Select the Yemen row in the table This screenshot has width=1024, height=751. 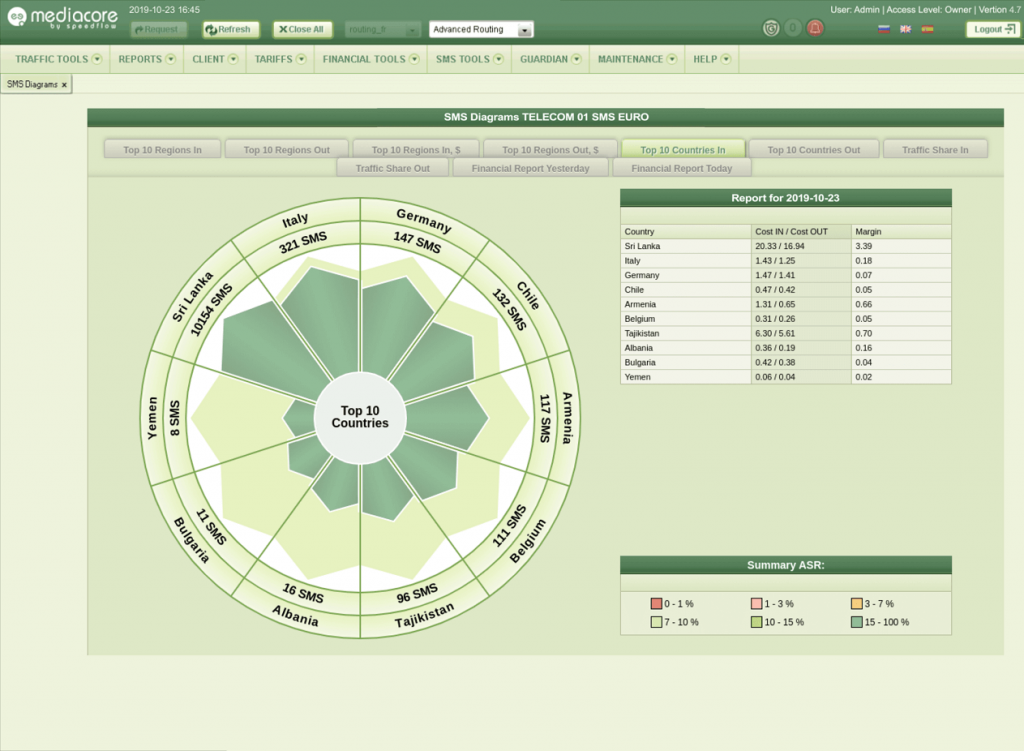[786, 377]
